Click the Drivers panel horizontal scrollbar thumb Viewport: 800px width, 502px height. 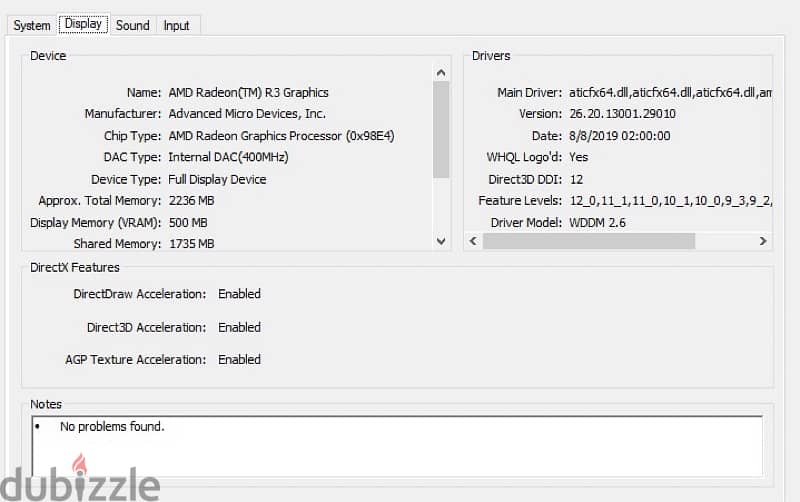589,241
